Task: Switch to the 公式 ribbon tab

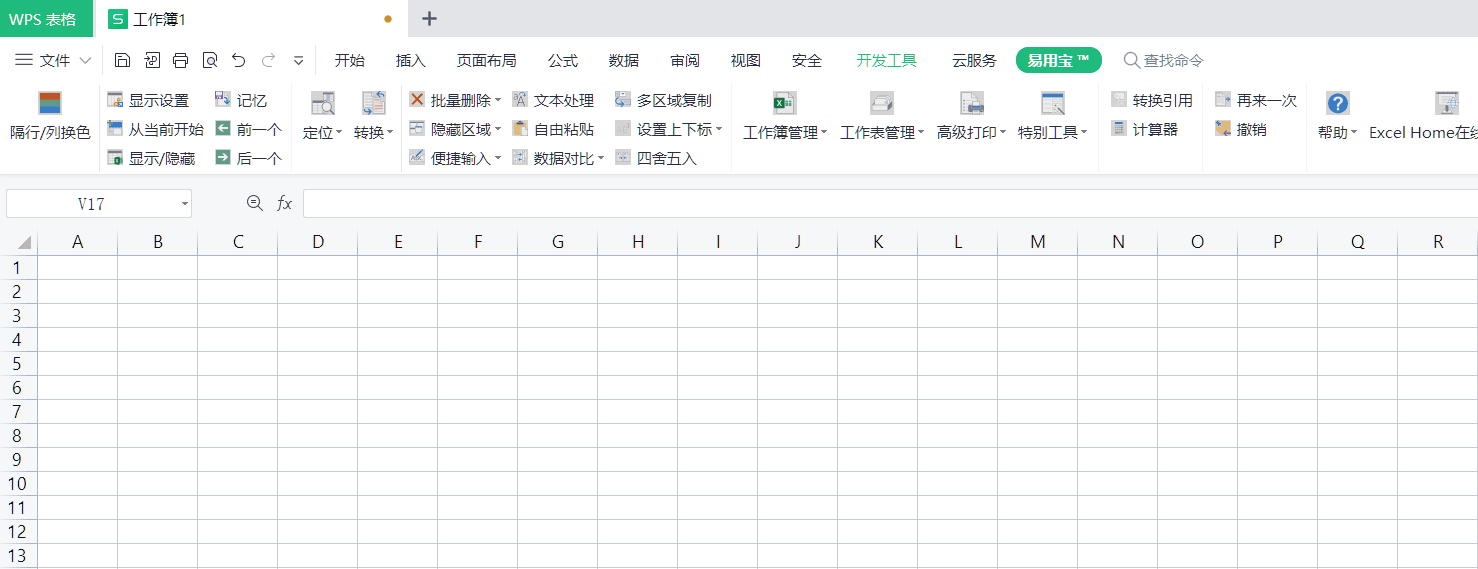Action: pos(563,61)
